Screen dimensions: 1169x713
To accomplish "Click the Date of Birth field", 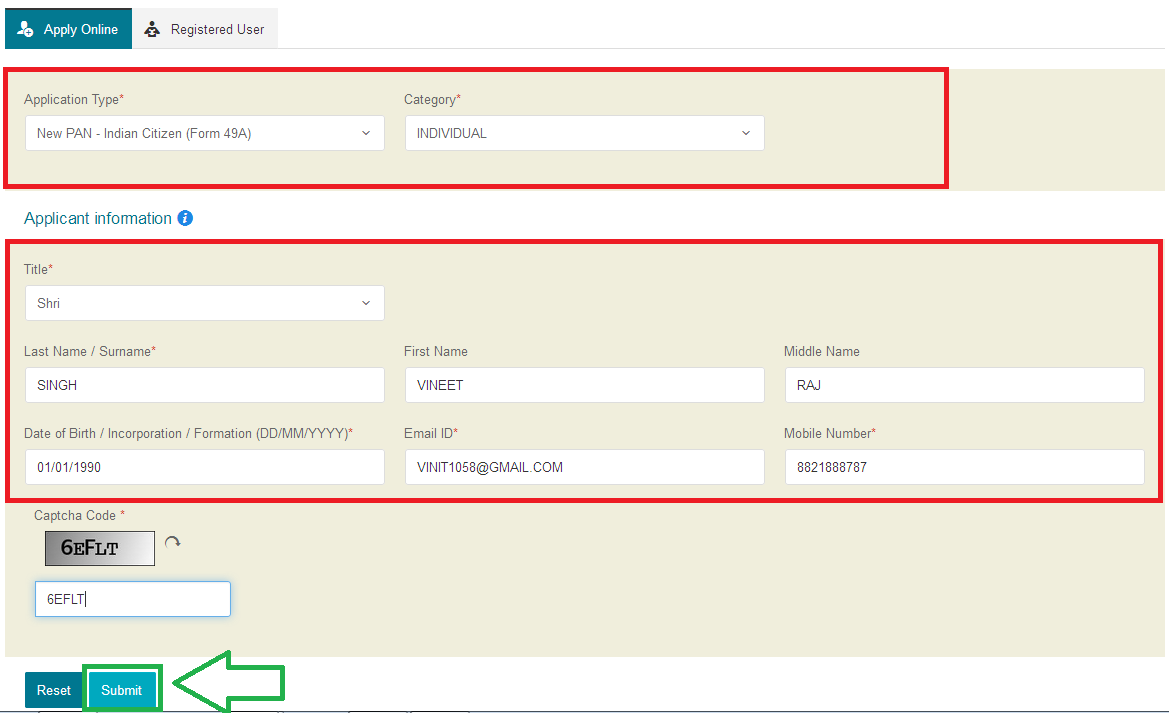I will (204, 466).
